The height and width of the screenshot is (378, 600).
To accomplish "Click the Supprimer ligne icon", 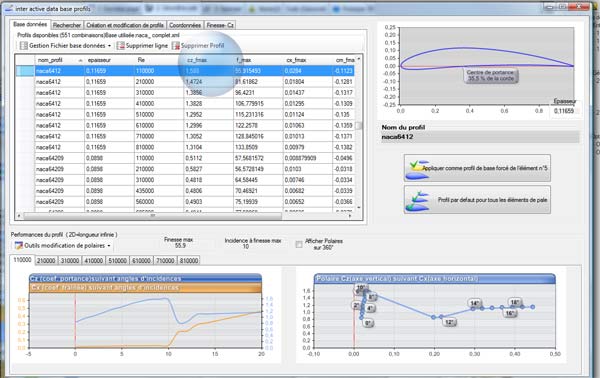I will (x=121, y=46).
